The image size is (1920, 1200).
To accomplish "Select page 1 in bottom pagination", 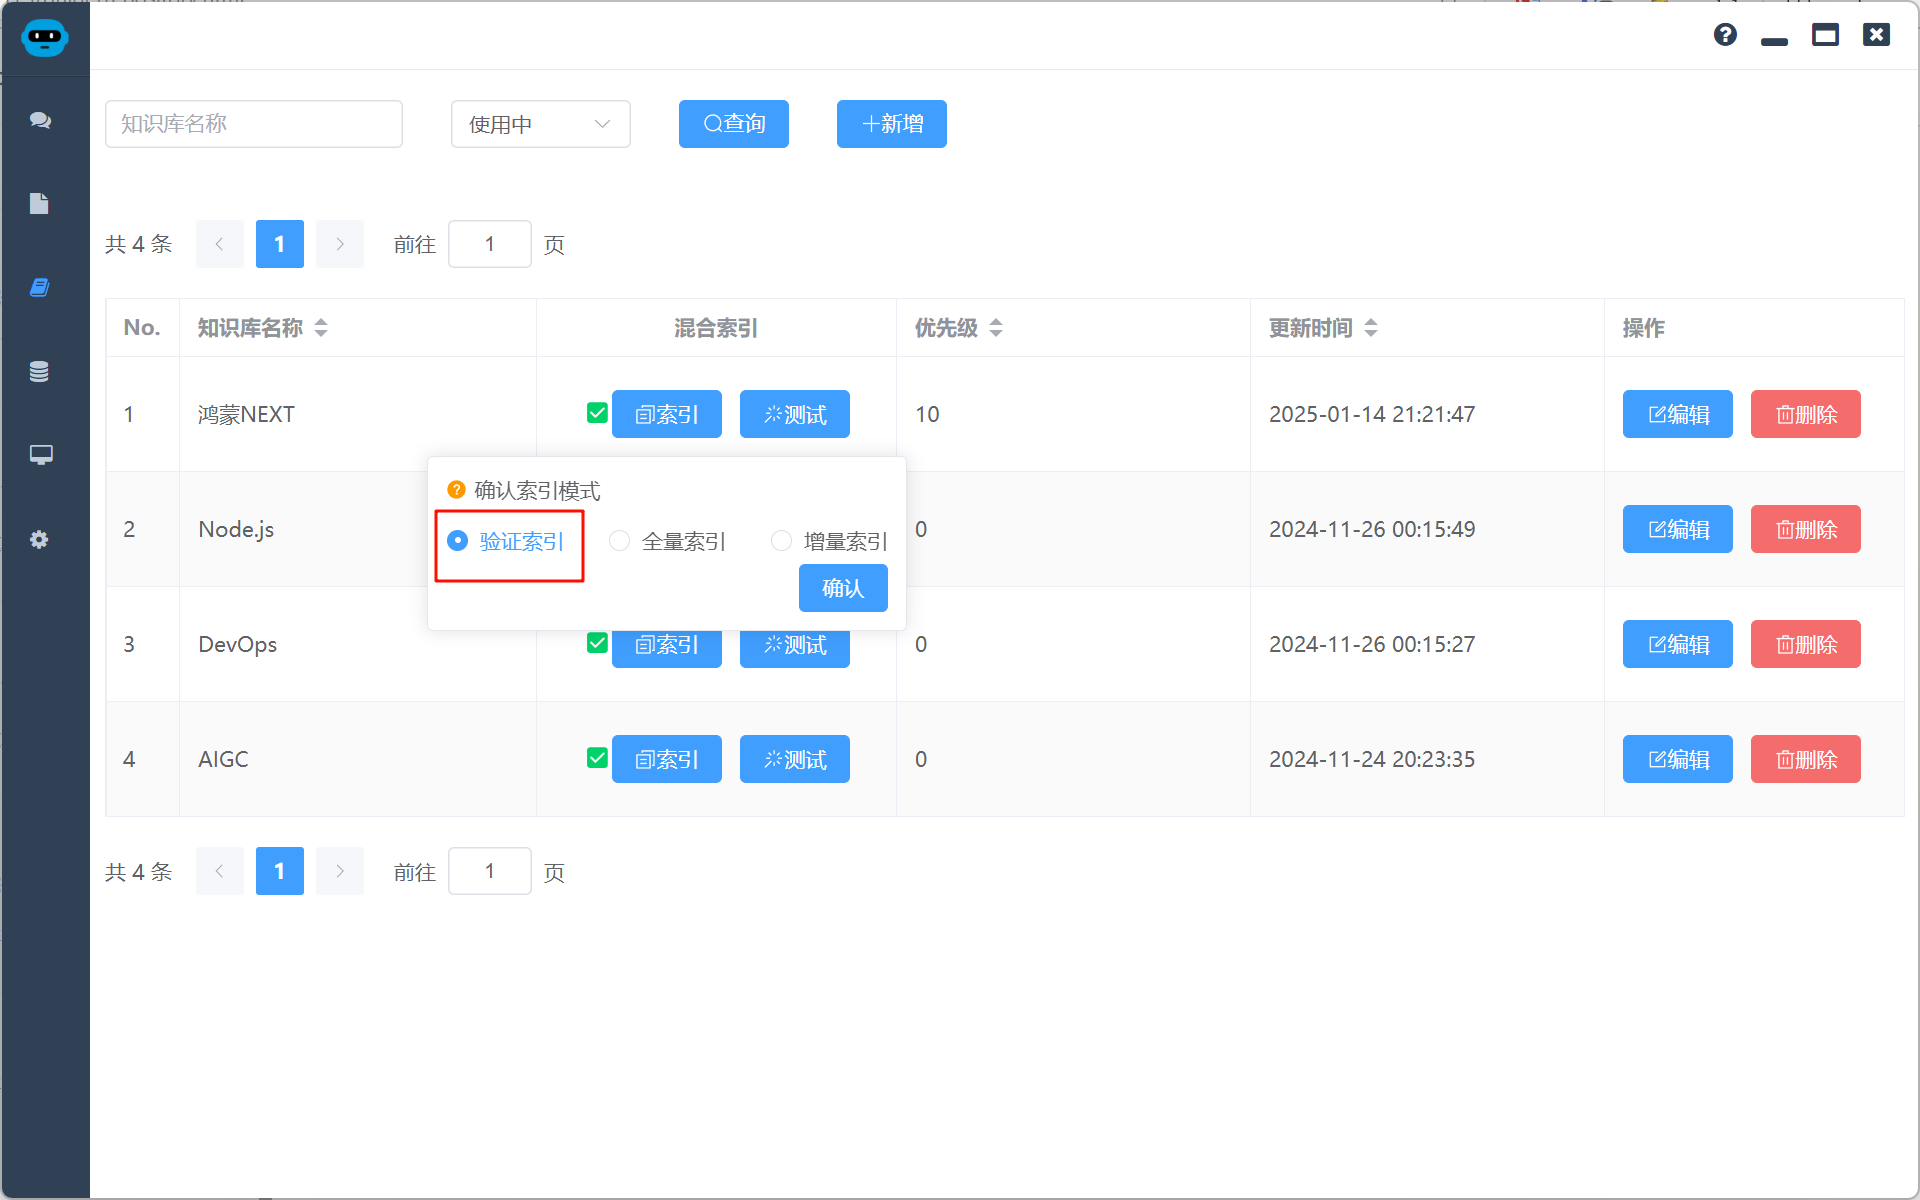I will tap(280, 871).
